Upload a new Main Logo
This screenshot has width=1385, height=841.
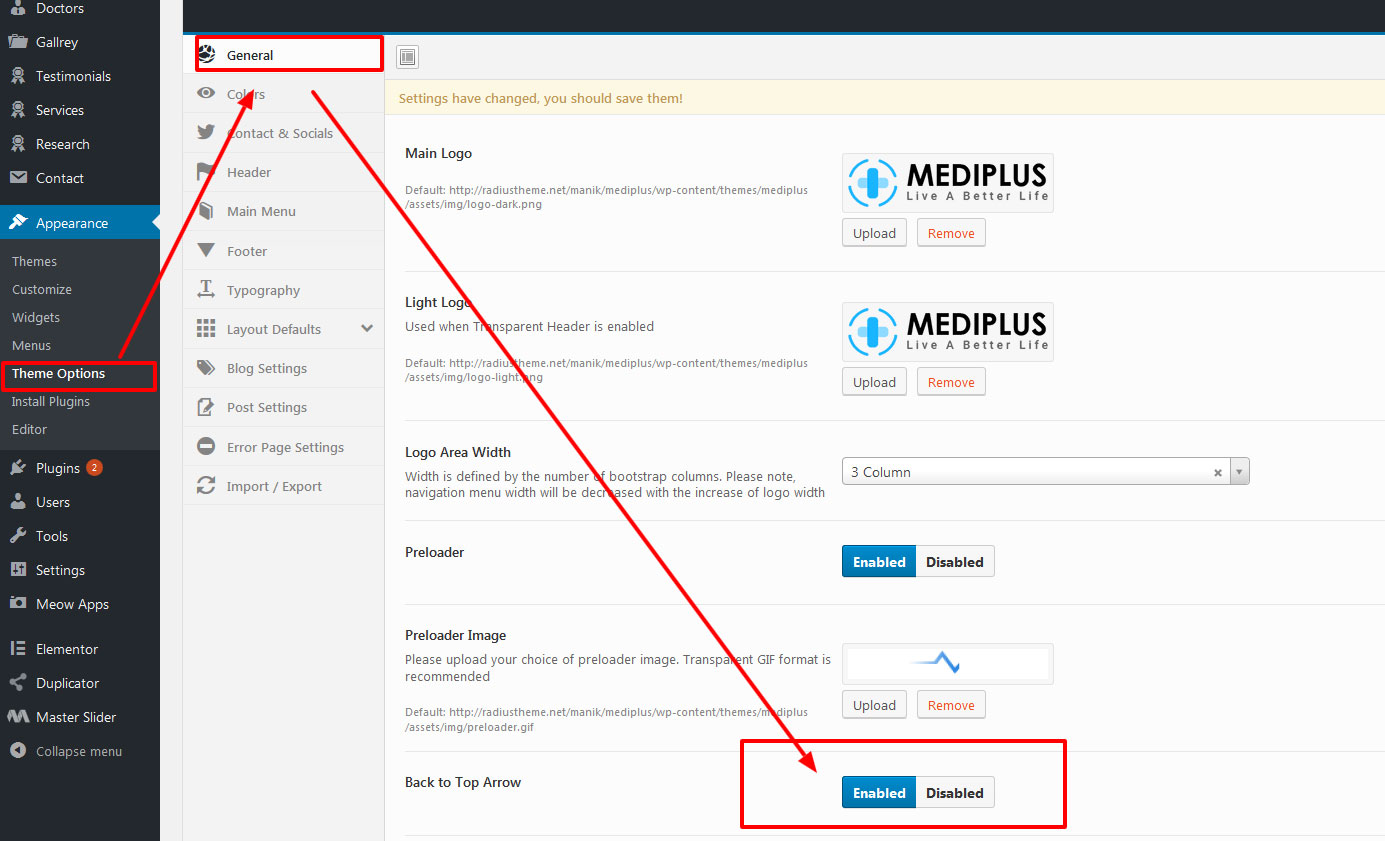point(874,233)
